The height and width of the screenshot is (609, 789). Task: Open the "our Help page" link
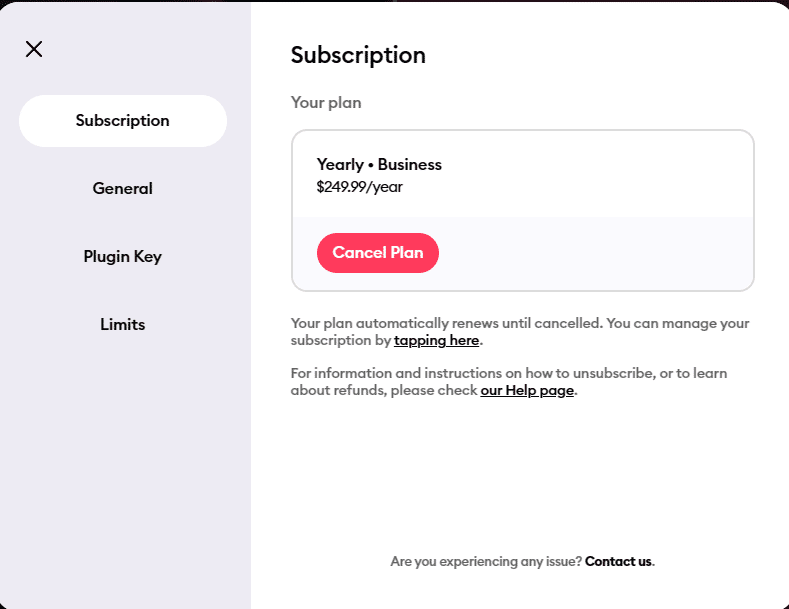point(527,391)
